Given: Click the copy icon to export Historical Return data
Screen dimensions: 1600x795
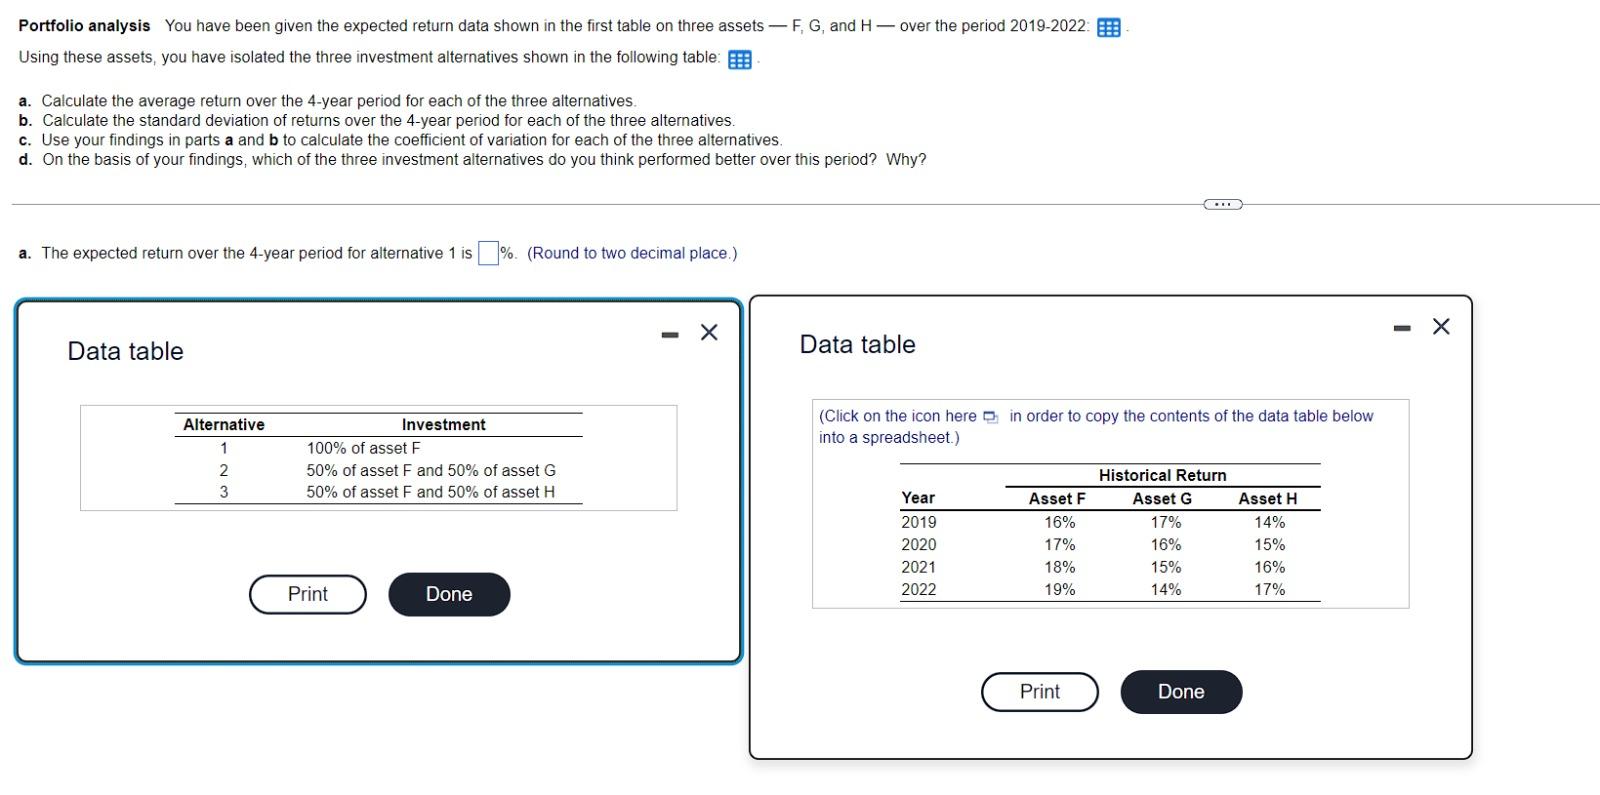Looking at the screenshot, I should point(991,416).
